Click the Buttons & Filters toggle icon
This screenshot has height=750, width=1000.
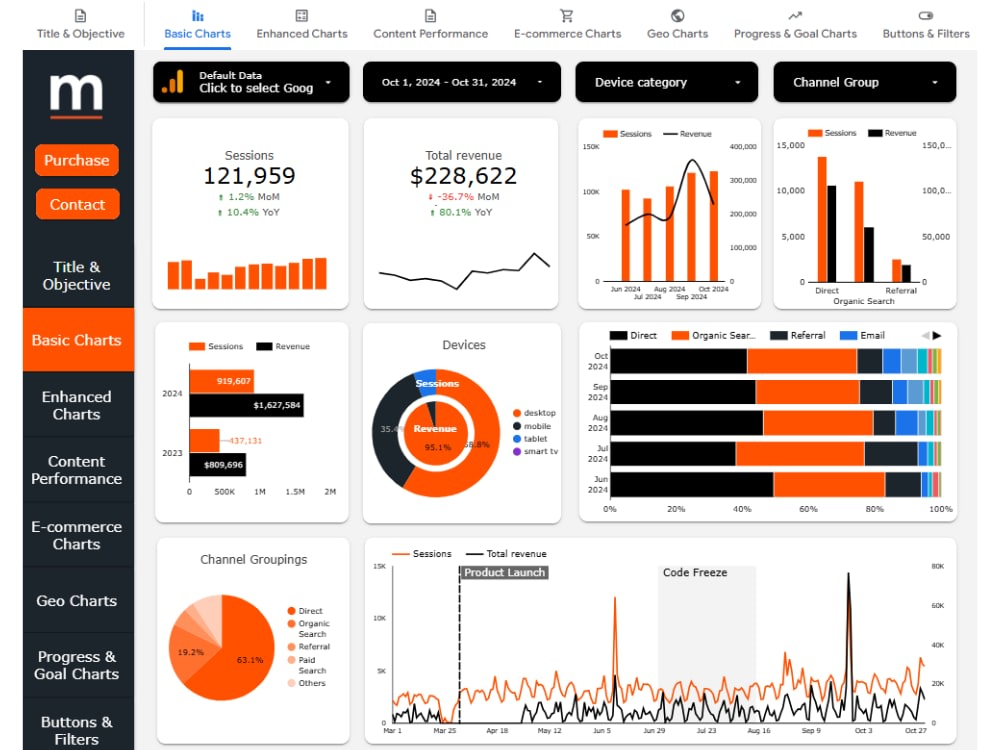pos(926,15)
